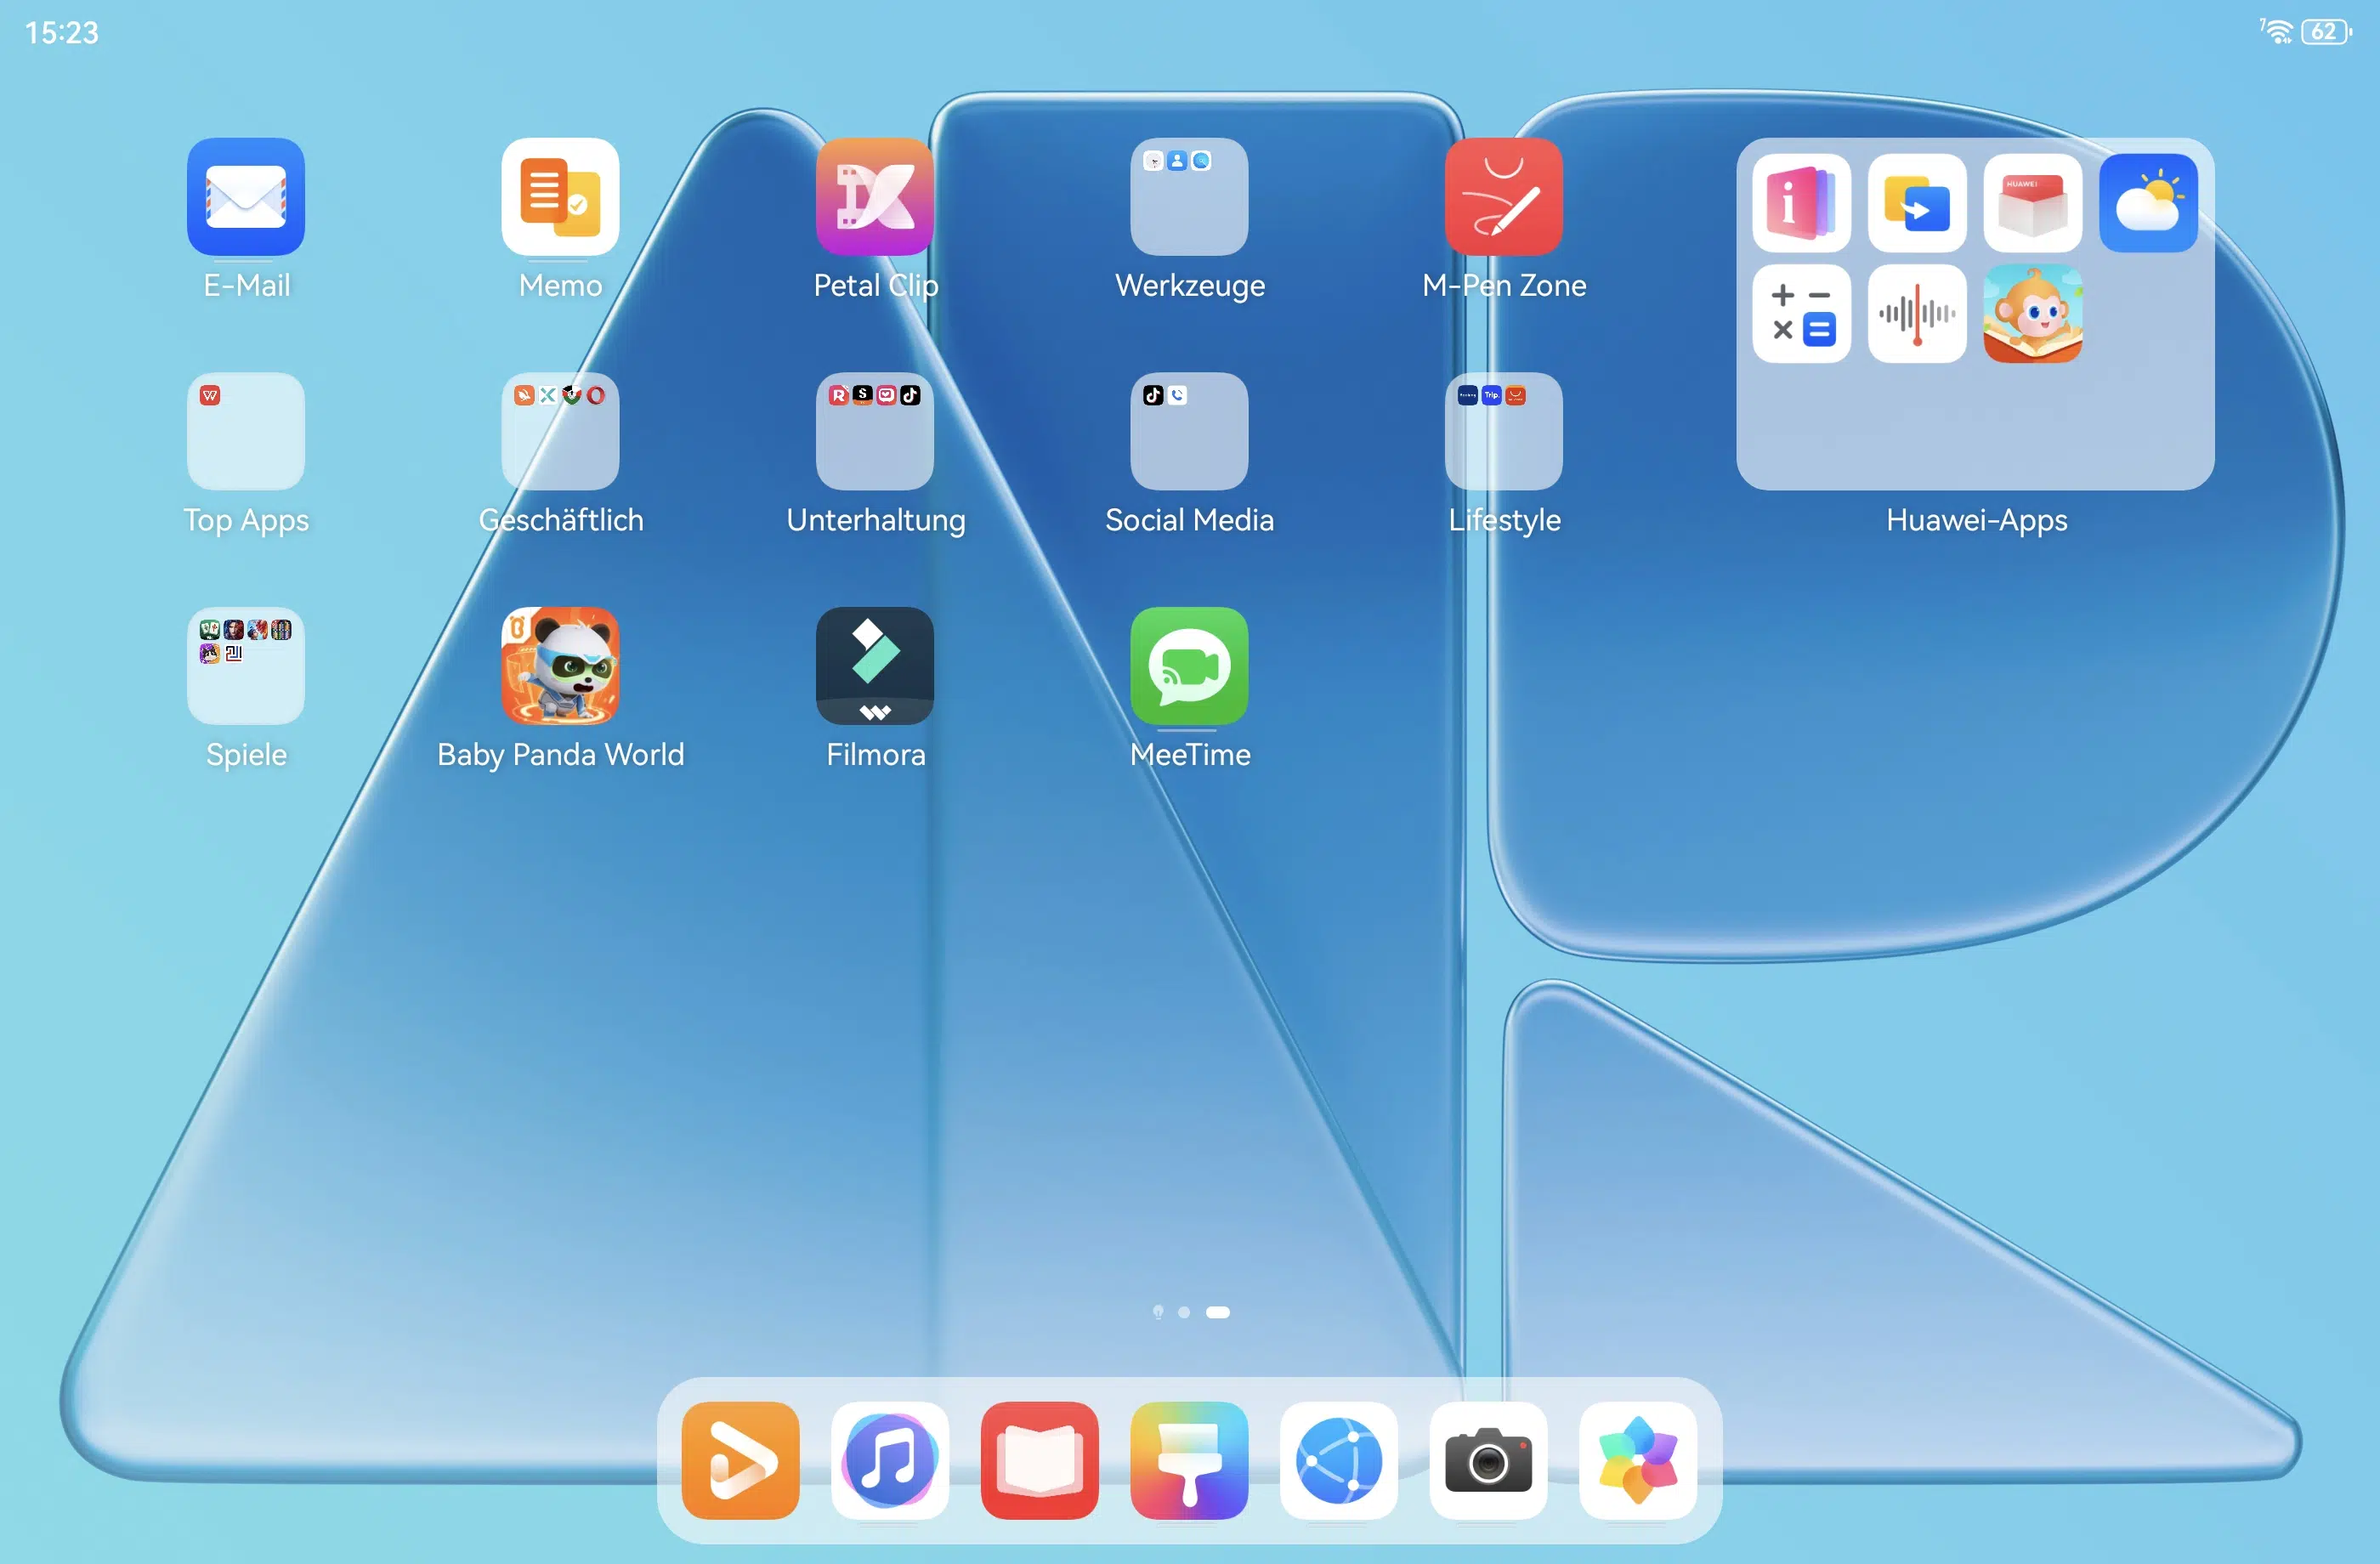Open the Themes paintbrush app in dock
The image size is (2380, 1564).
pyautogui.click(x=1189, y=1460)
